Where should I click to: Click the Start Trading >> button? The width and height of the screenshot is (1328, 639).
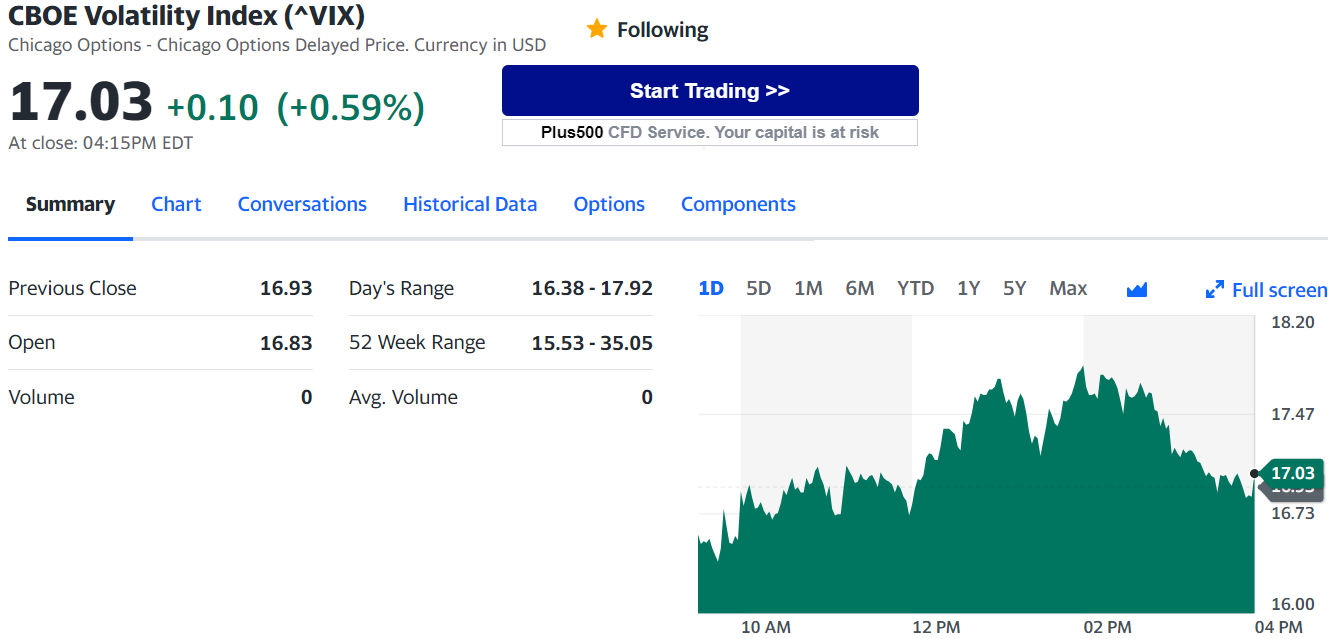tap(710, 91)
